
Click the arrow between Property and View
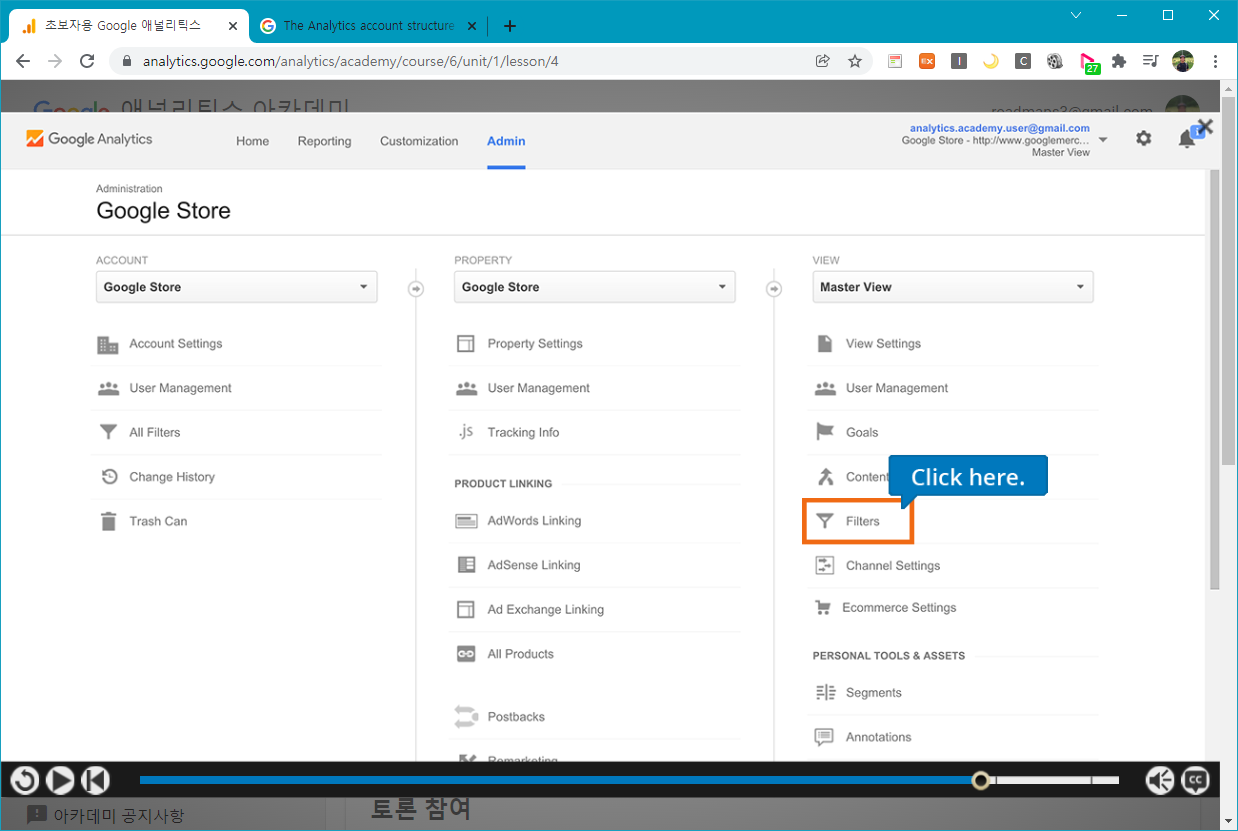pos(773,289)
